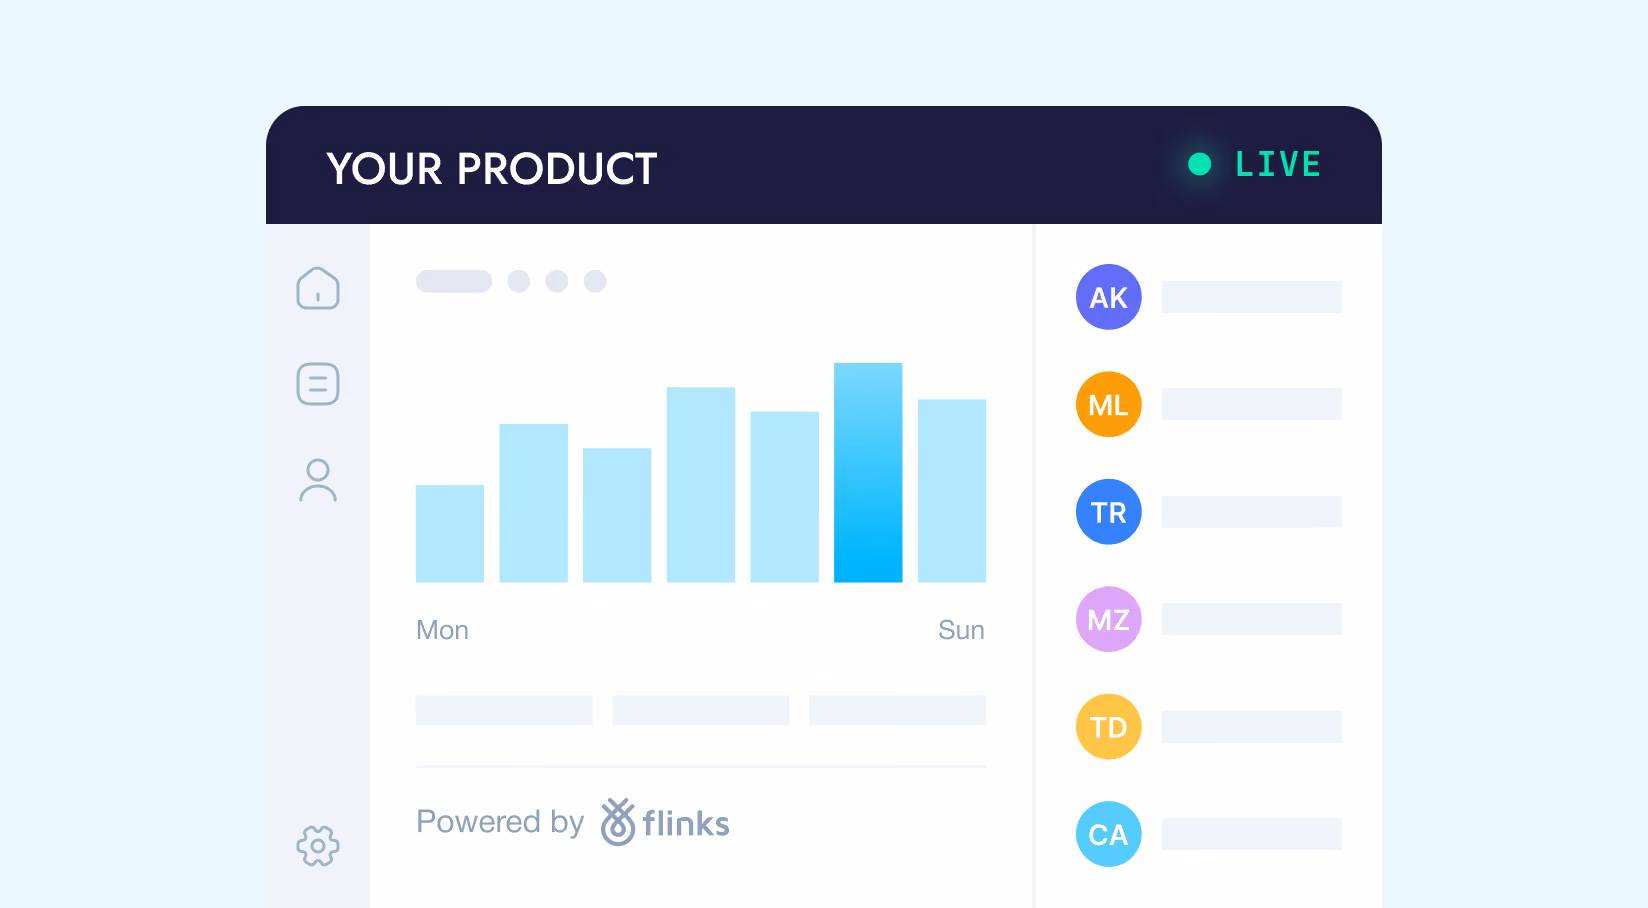Choose the TR blue avatar
The image size is (1648, 908).
1109,512
